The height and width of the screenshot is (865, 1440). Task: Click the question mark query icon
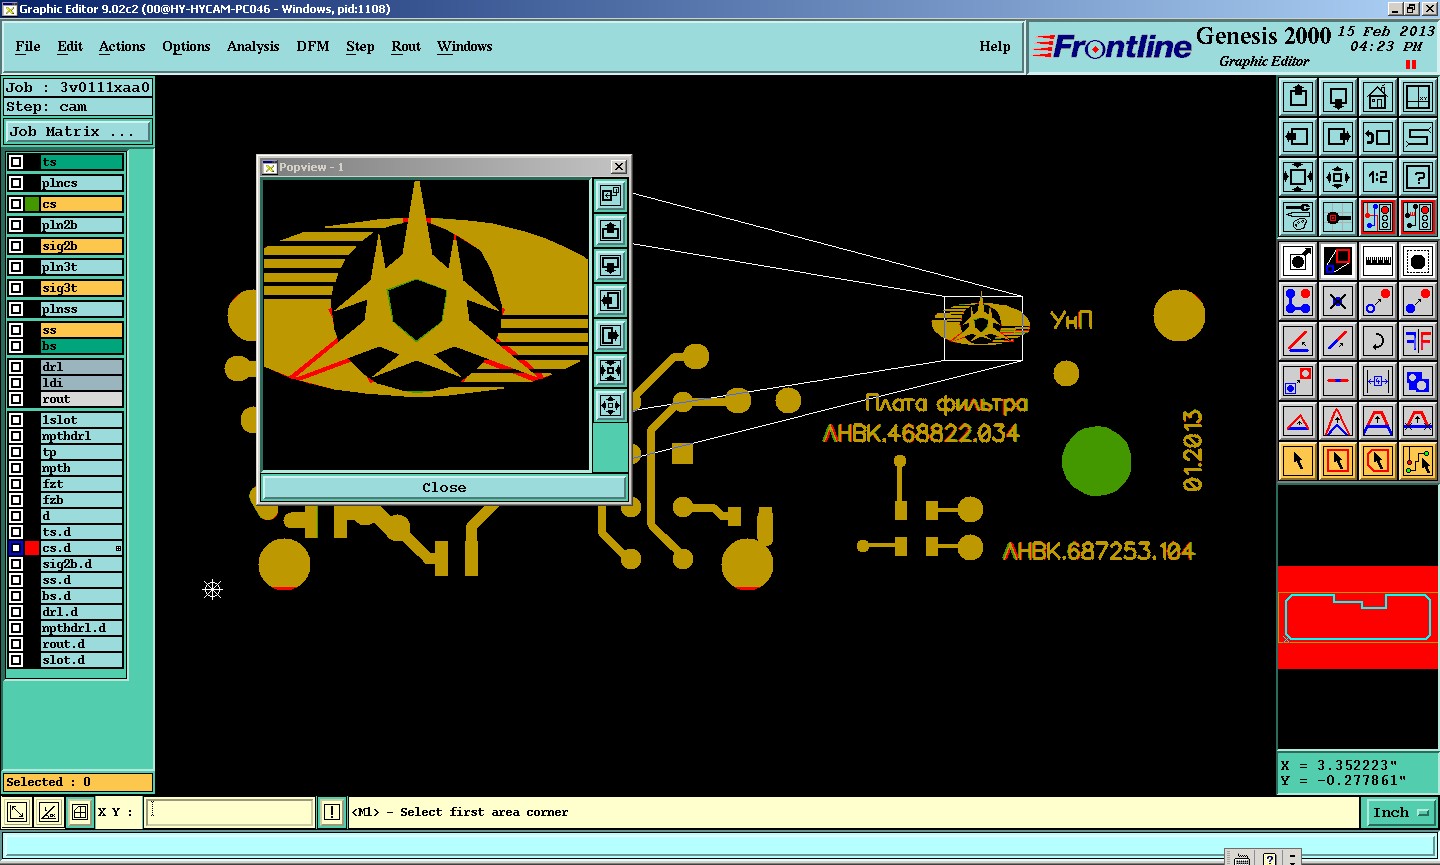tap(1418, 177)
